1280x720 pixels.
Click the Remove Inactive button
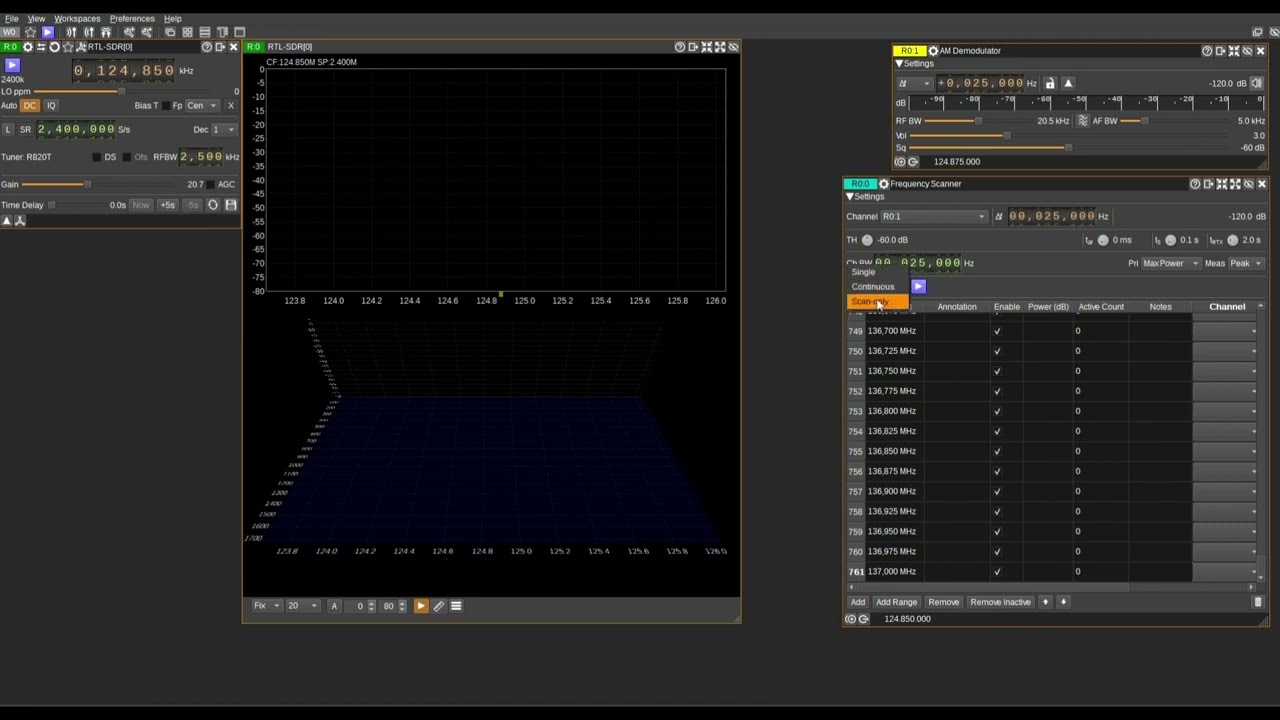click(x=1000, y=602)
